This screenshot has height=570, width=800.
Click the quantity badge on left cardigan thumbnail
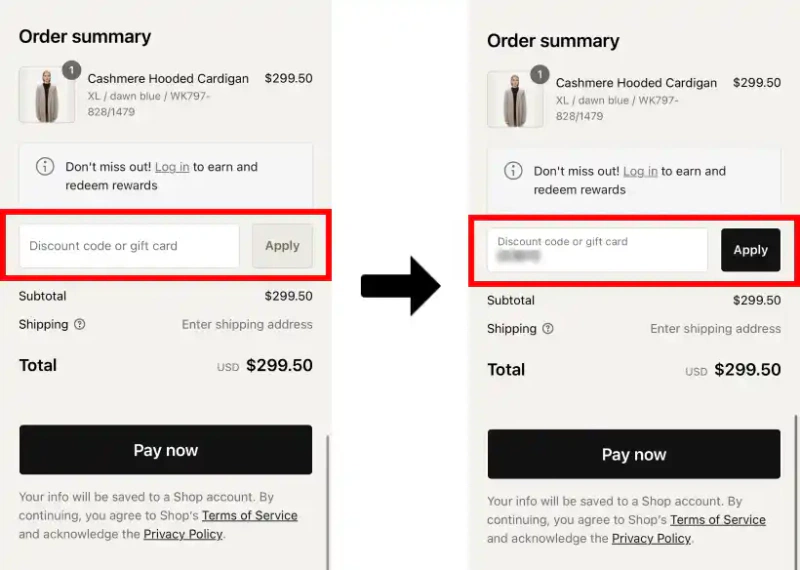tap(71, 70)
